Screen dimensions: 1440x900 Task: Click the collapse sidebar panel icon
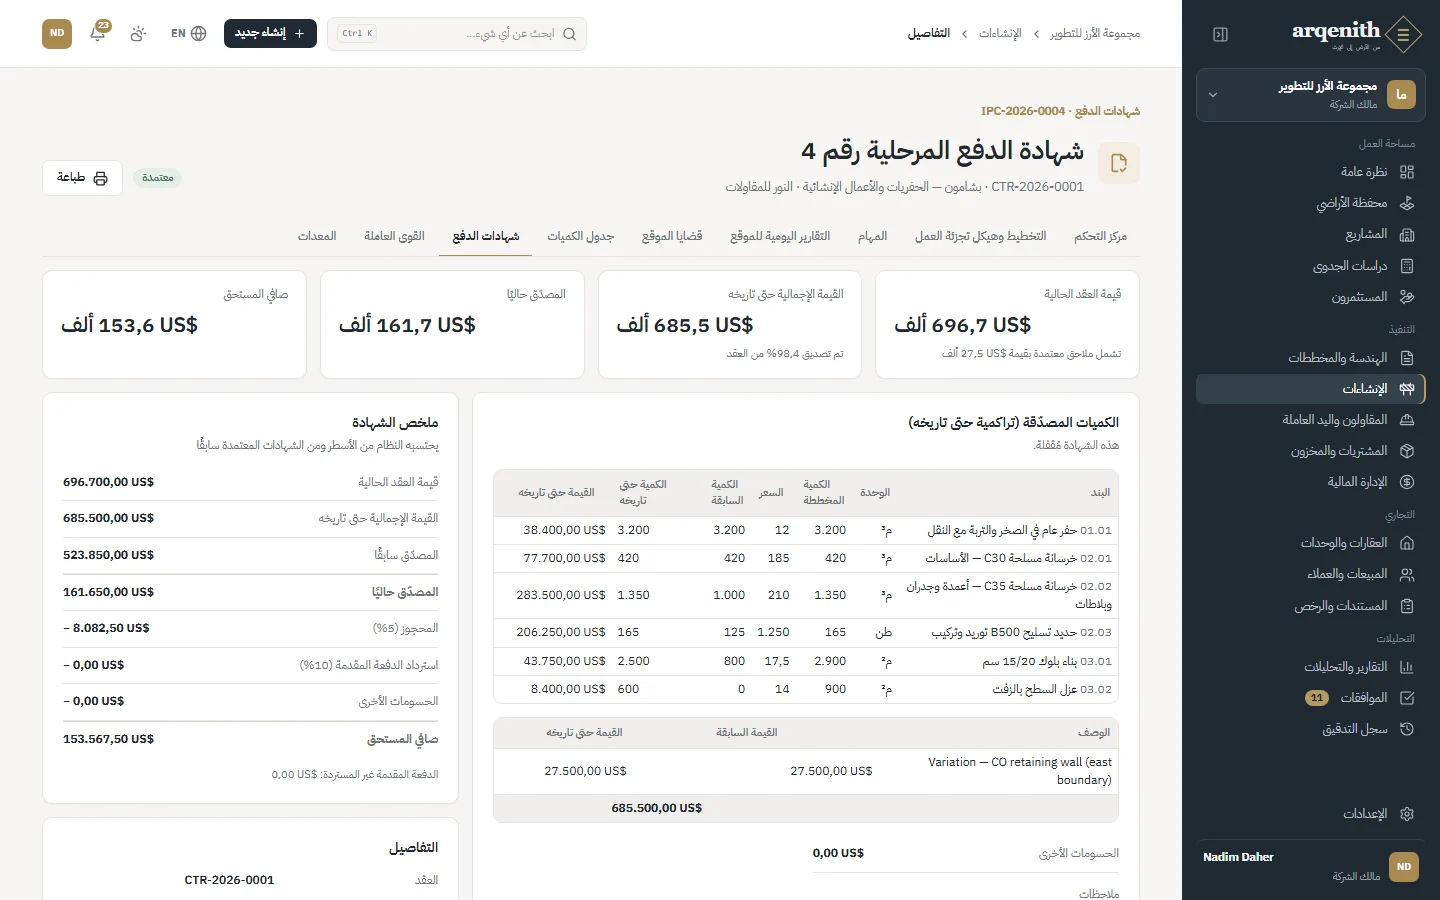pos(1220,34)
